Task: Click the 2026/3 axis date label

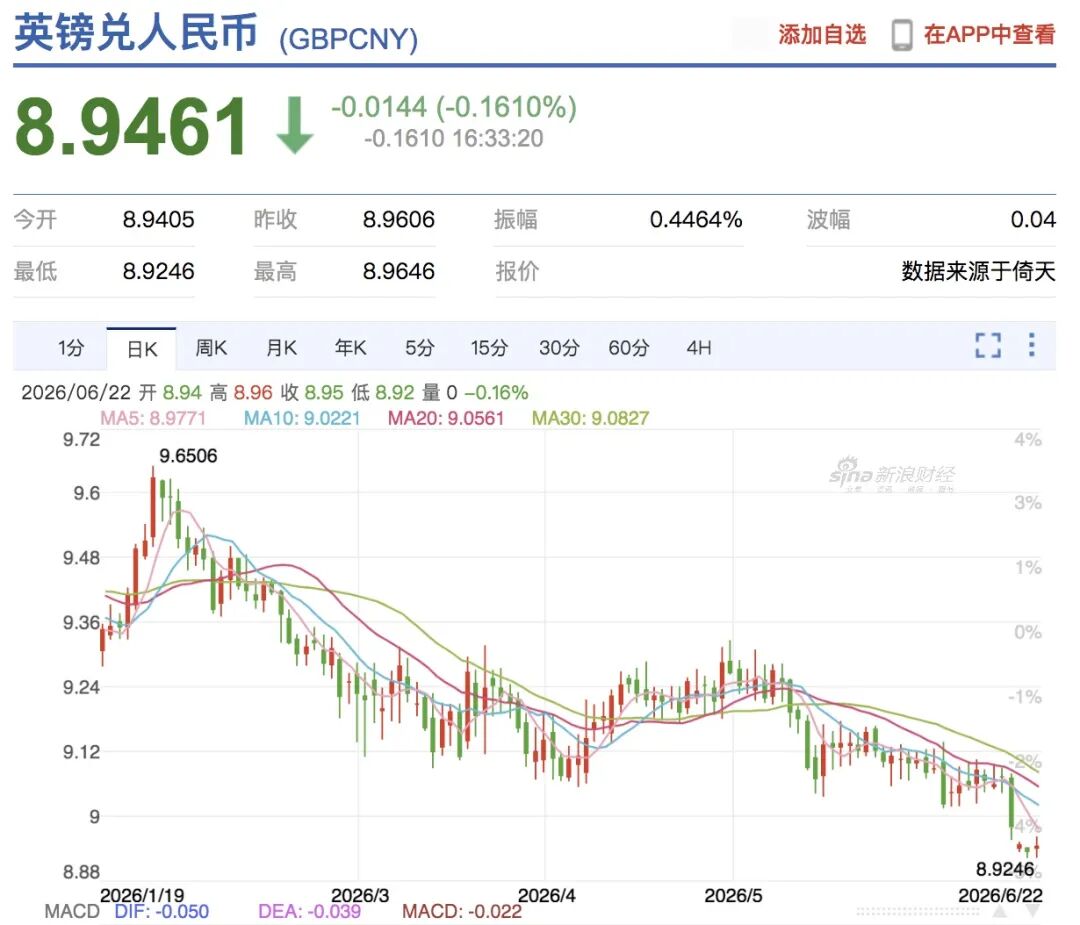Action: (360, 895)
